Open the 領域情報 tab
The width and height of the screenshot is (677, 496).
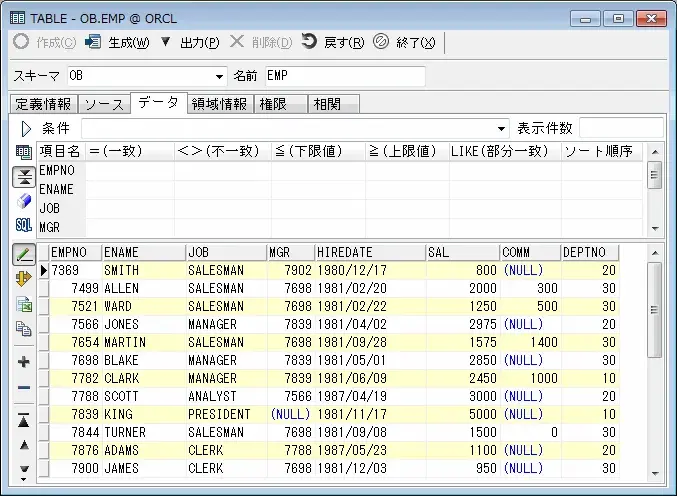(x=220, y=104)
